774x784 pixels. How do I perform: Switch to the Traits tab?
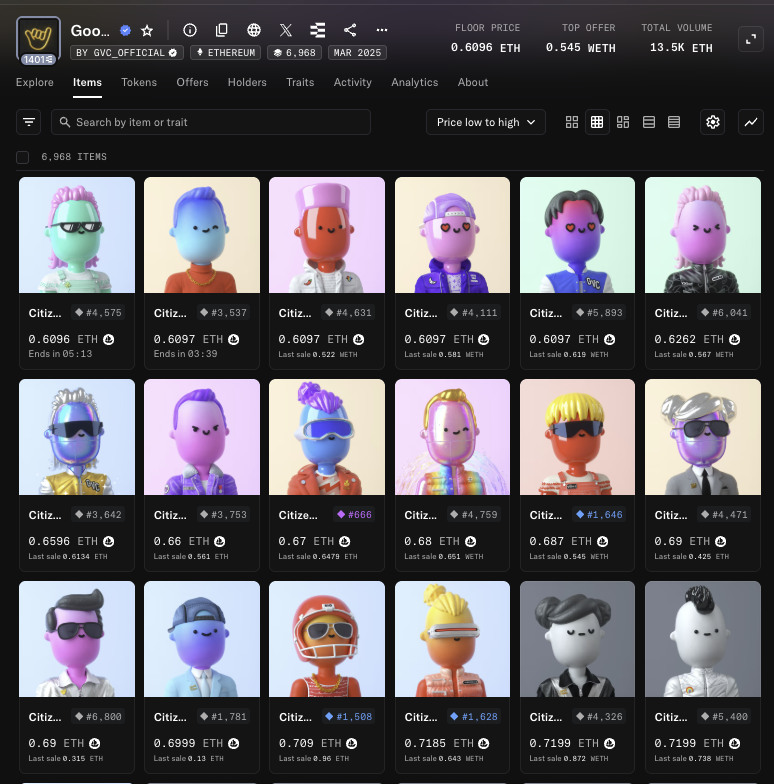[x=300, y=82]
